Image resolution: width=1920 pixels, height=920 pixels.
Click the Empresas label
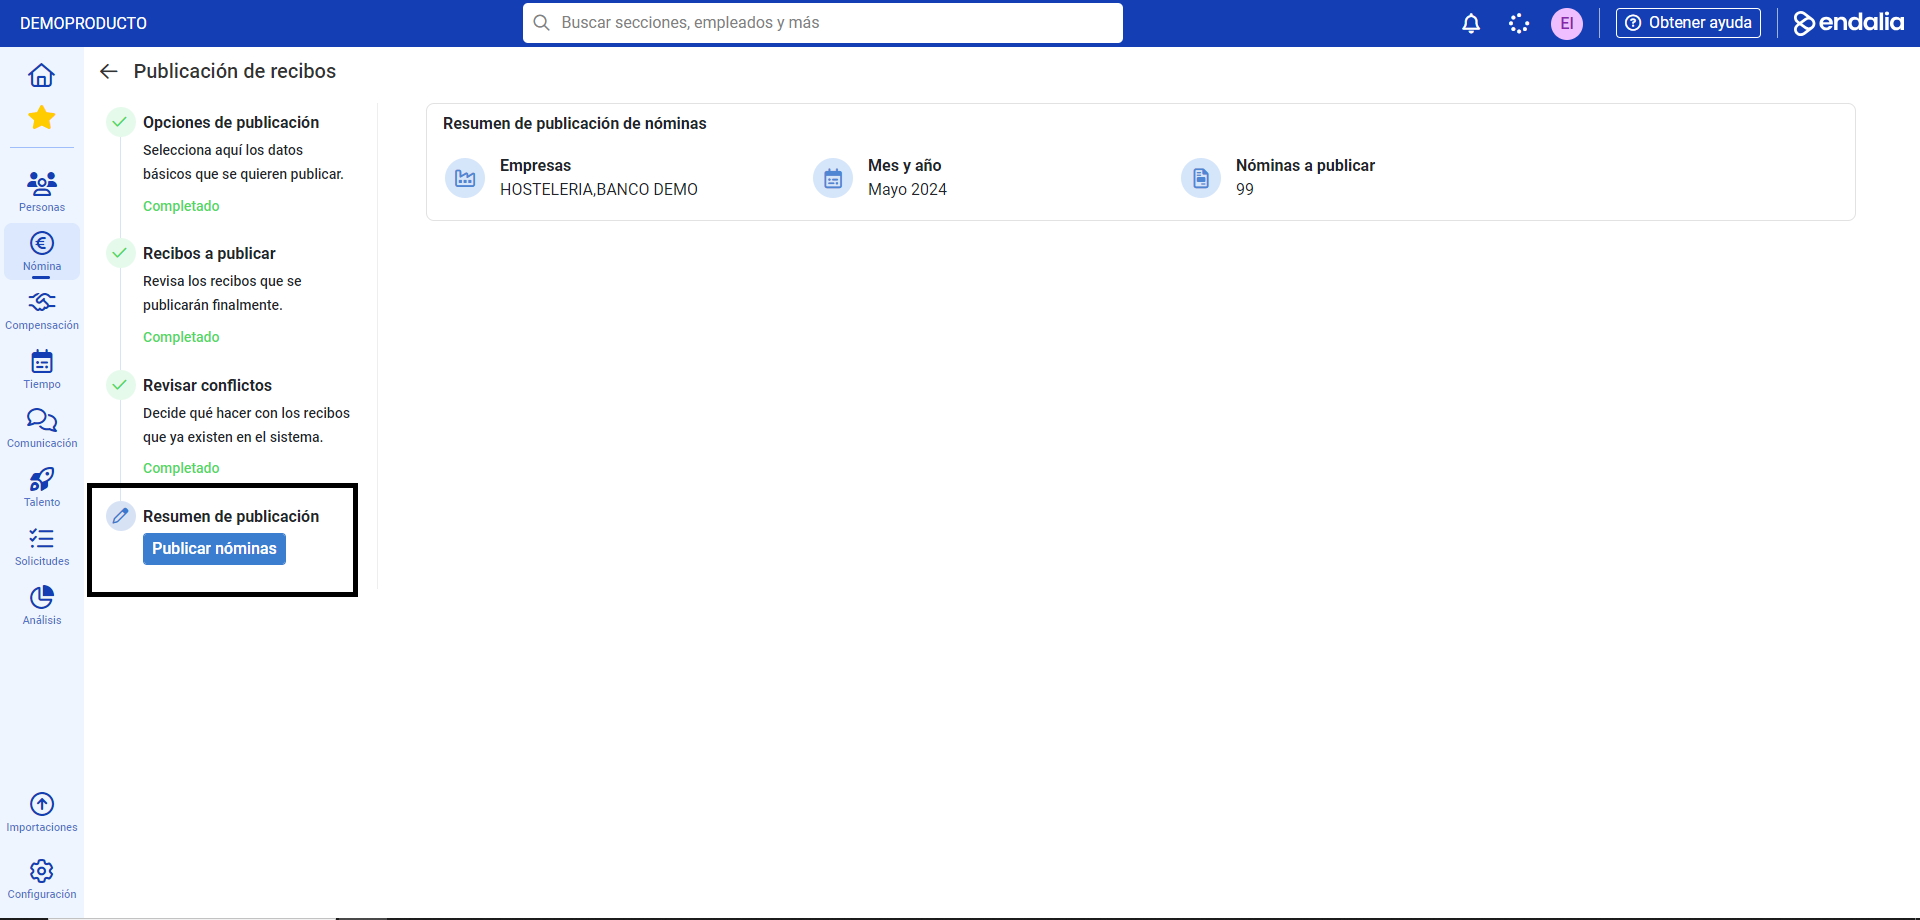535,165
